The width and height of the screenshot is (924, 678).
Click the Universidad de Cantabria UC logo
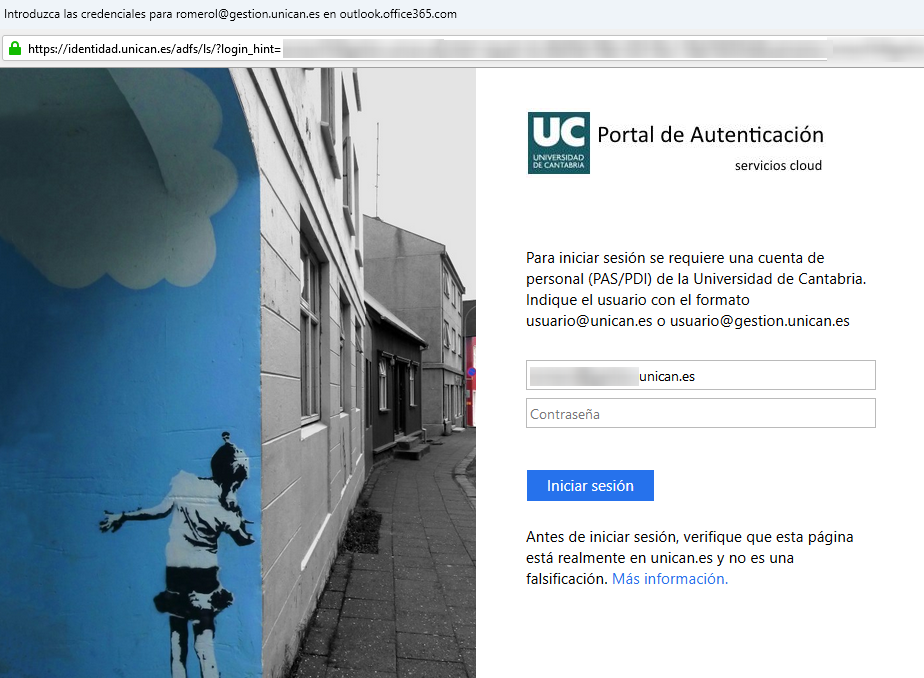(559, 143)
